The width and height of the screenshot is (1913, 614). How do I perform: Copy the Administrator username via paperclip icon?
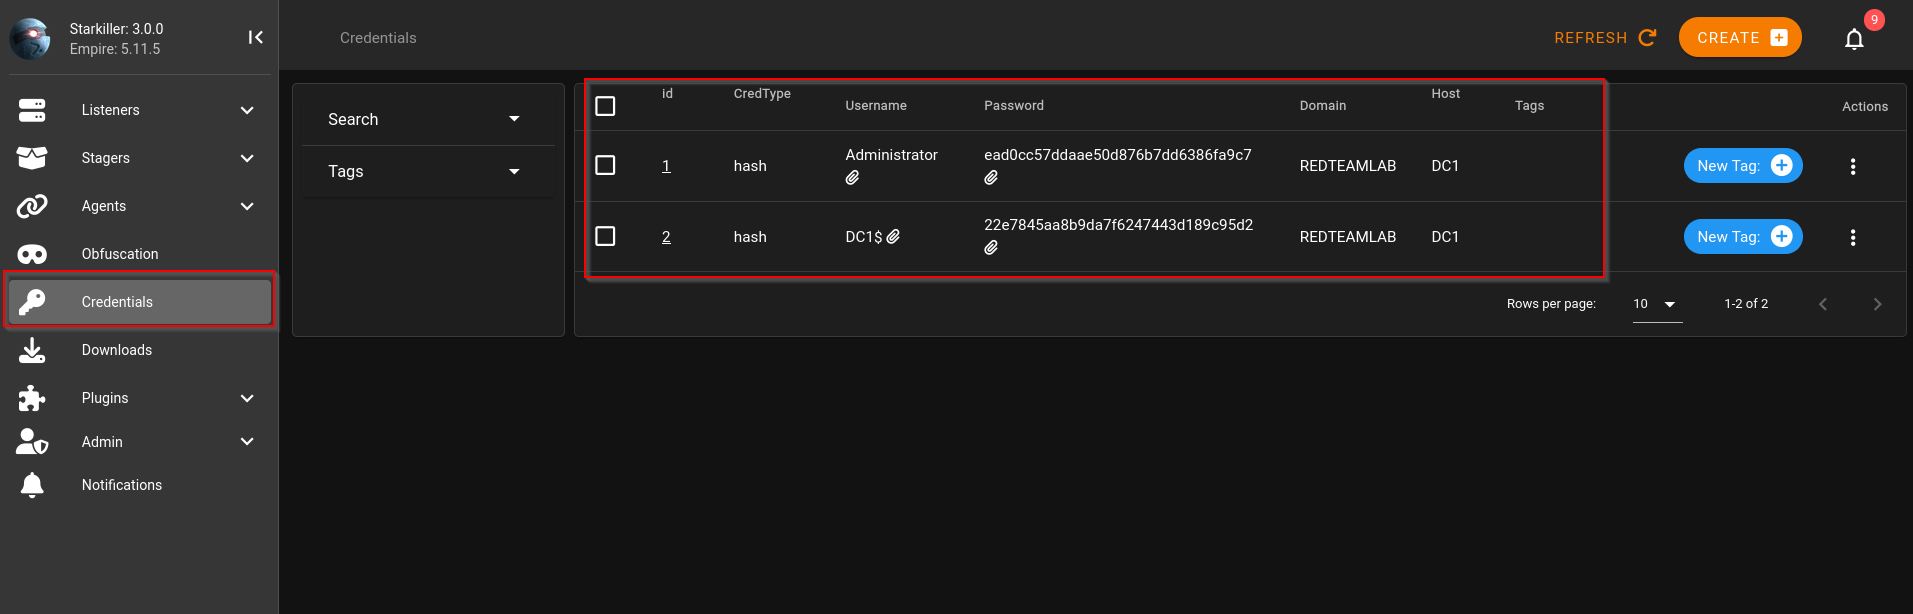point(852,178)
